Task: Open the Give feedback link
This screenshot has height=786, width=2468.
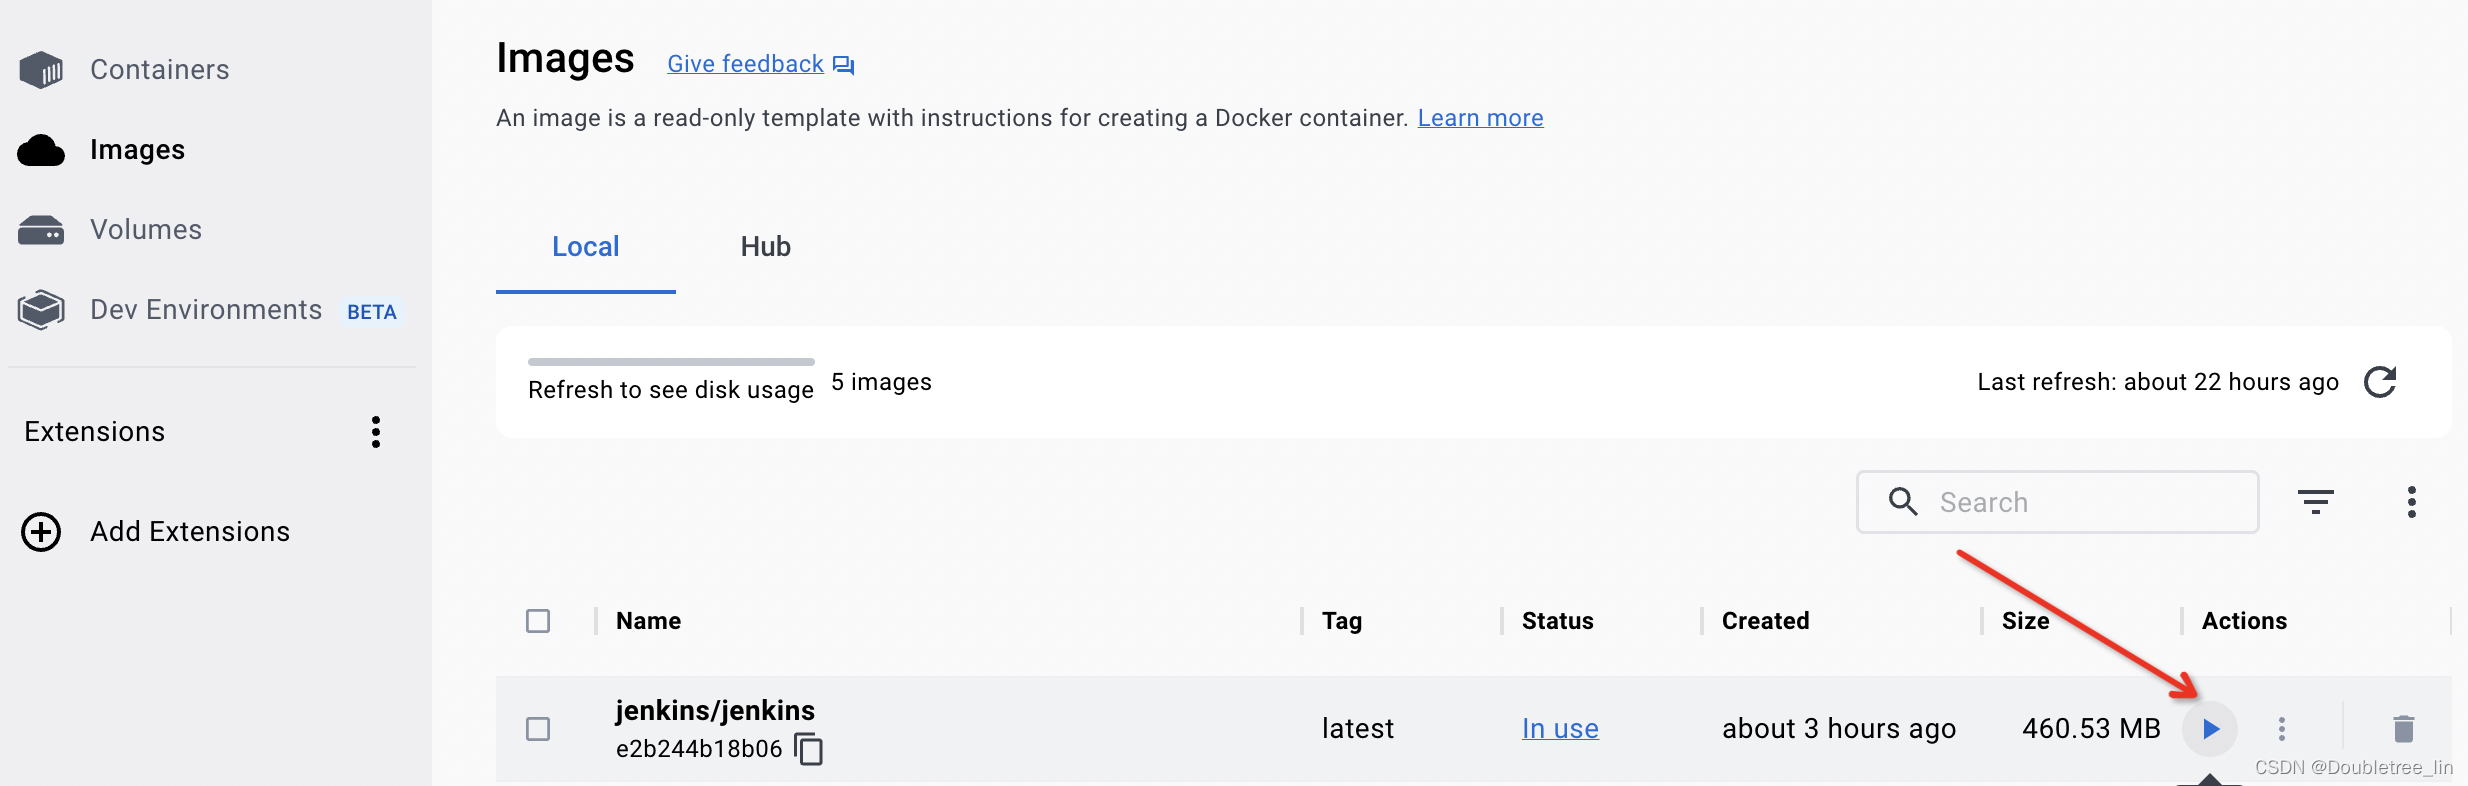Action: pyautogui.click(x=746, y=64)
